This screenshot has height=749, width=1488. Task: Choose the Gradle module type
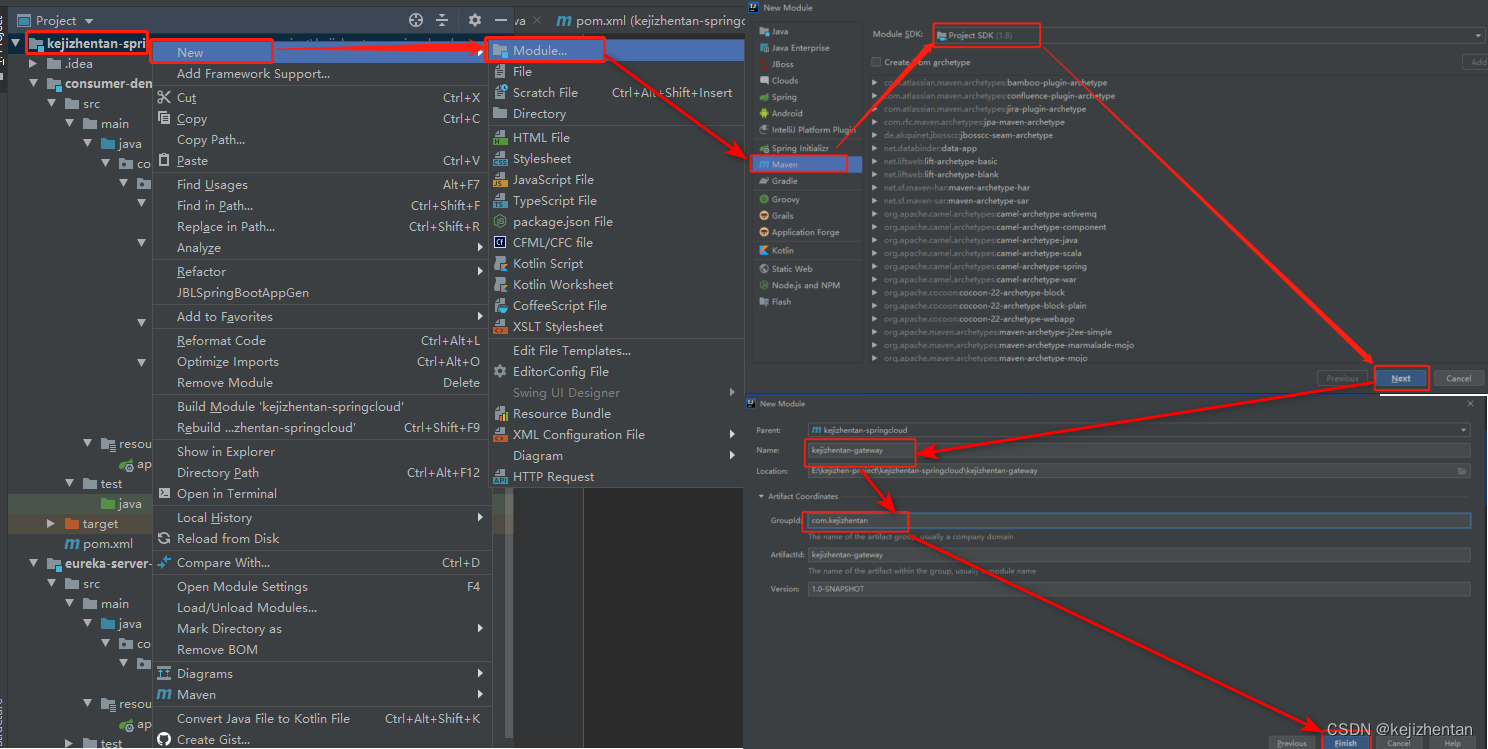785,181
